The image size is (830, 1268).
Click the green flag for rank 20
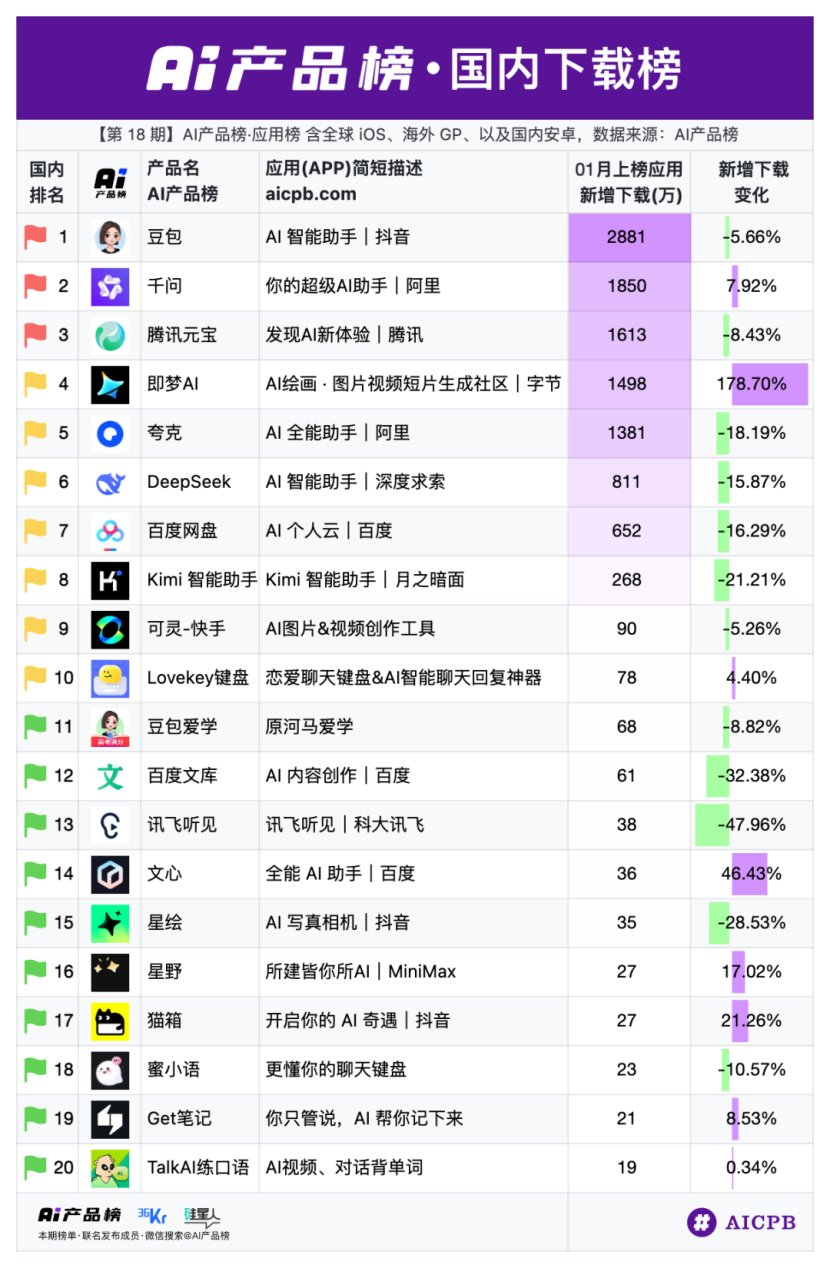click(36, 1167)
